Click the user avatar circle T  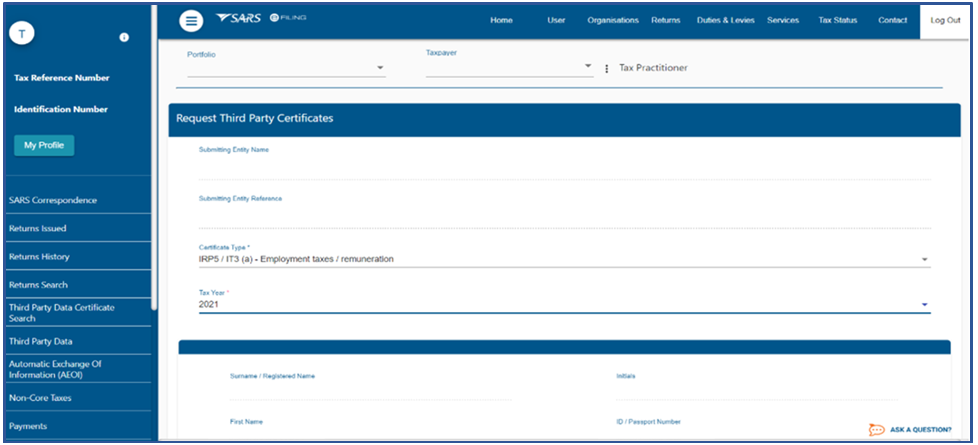coord(22,34)
